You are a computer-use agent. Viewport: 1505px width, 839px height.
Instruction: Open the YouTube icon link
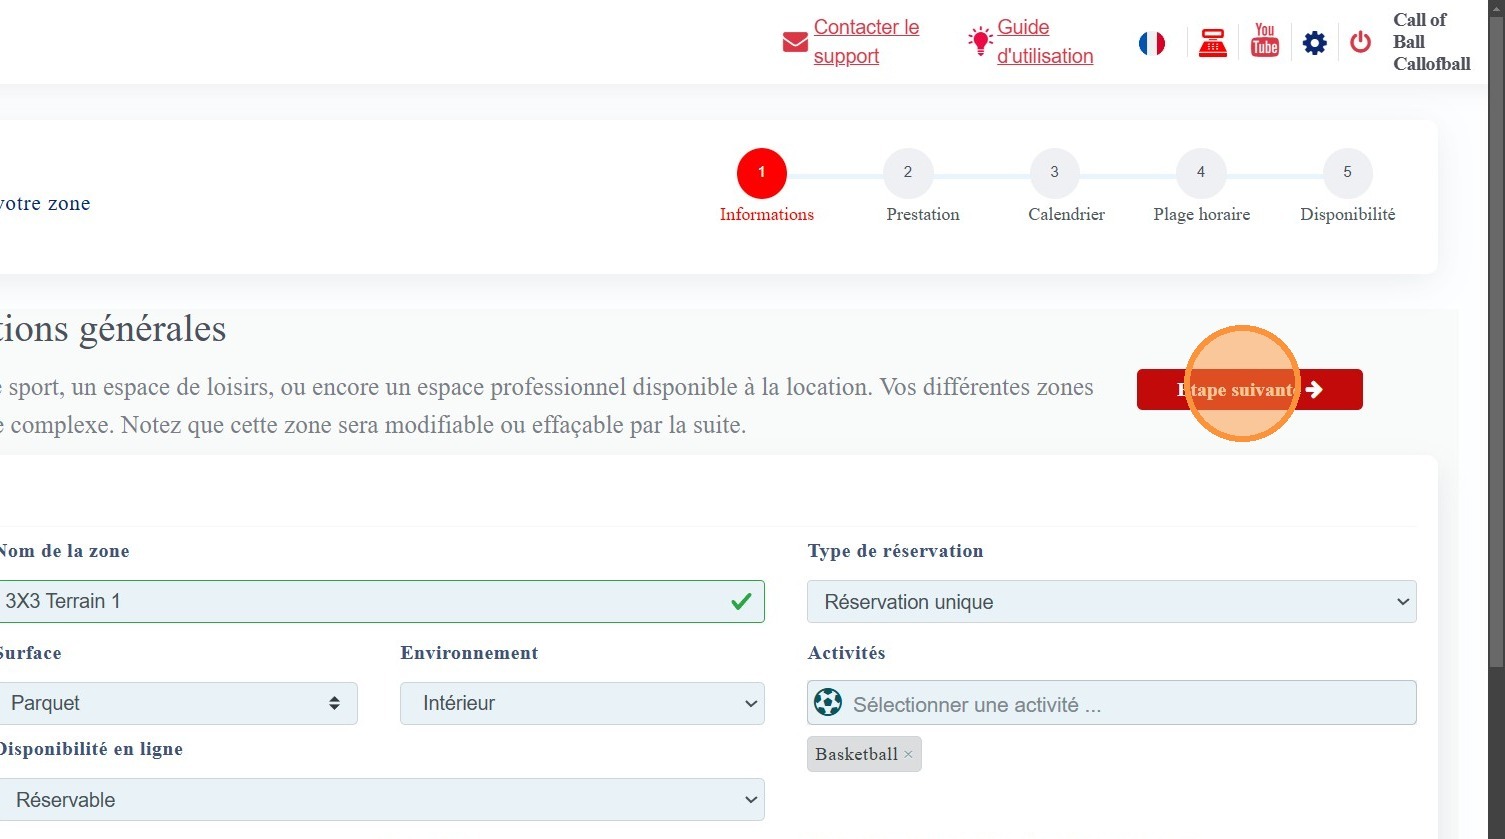[1265, 42]
